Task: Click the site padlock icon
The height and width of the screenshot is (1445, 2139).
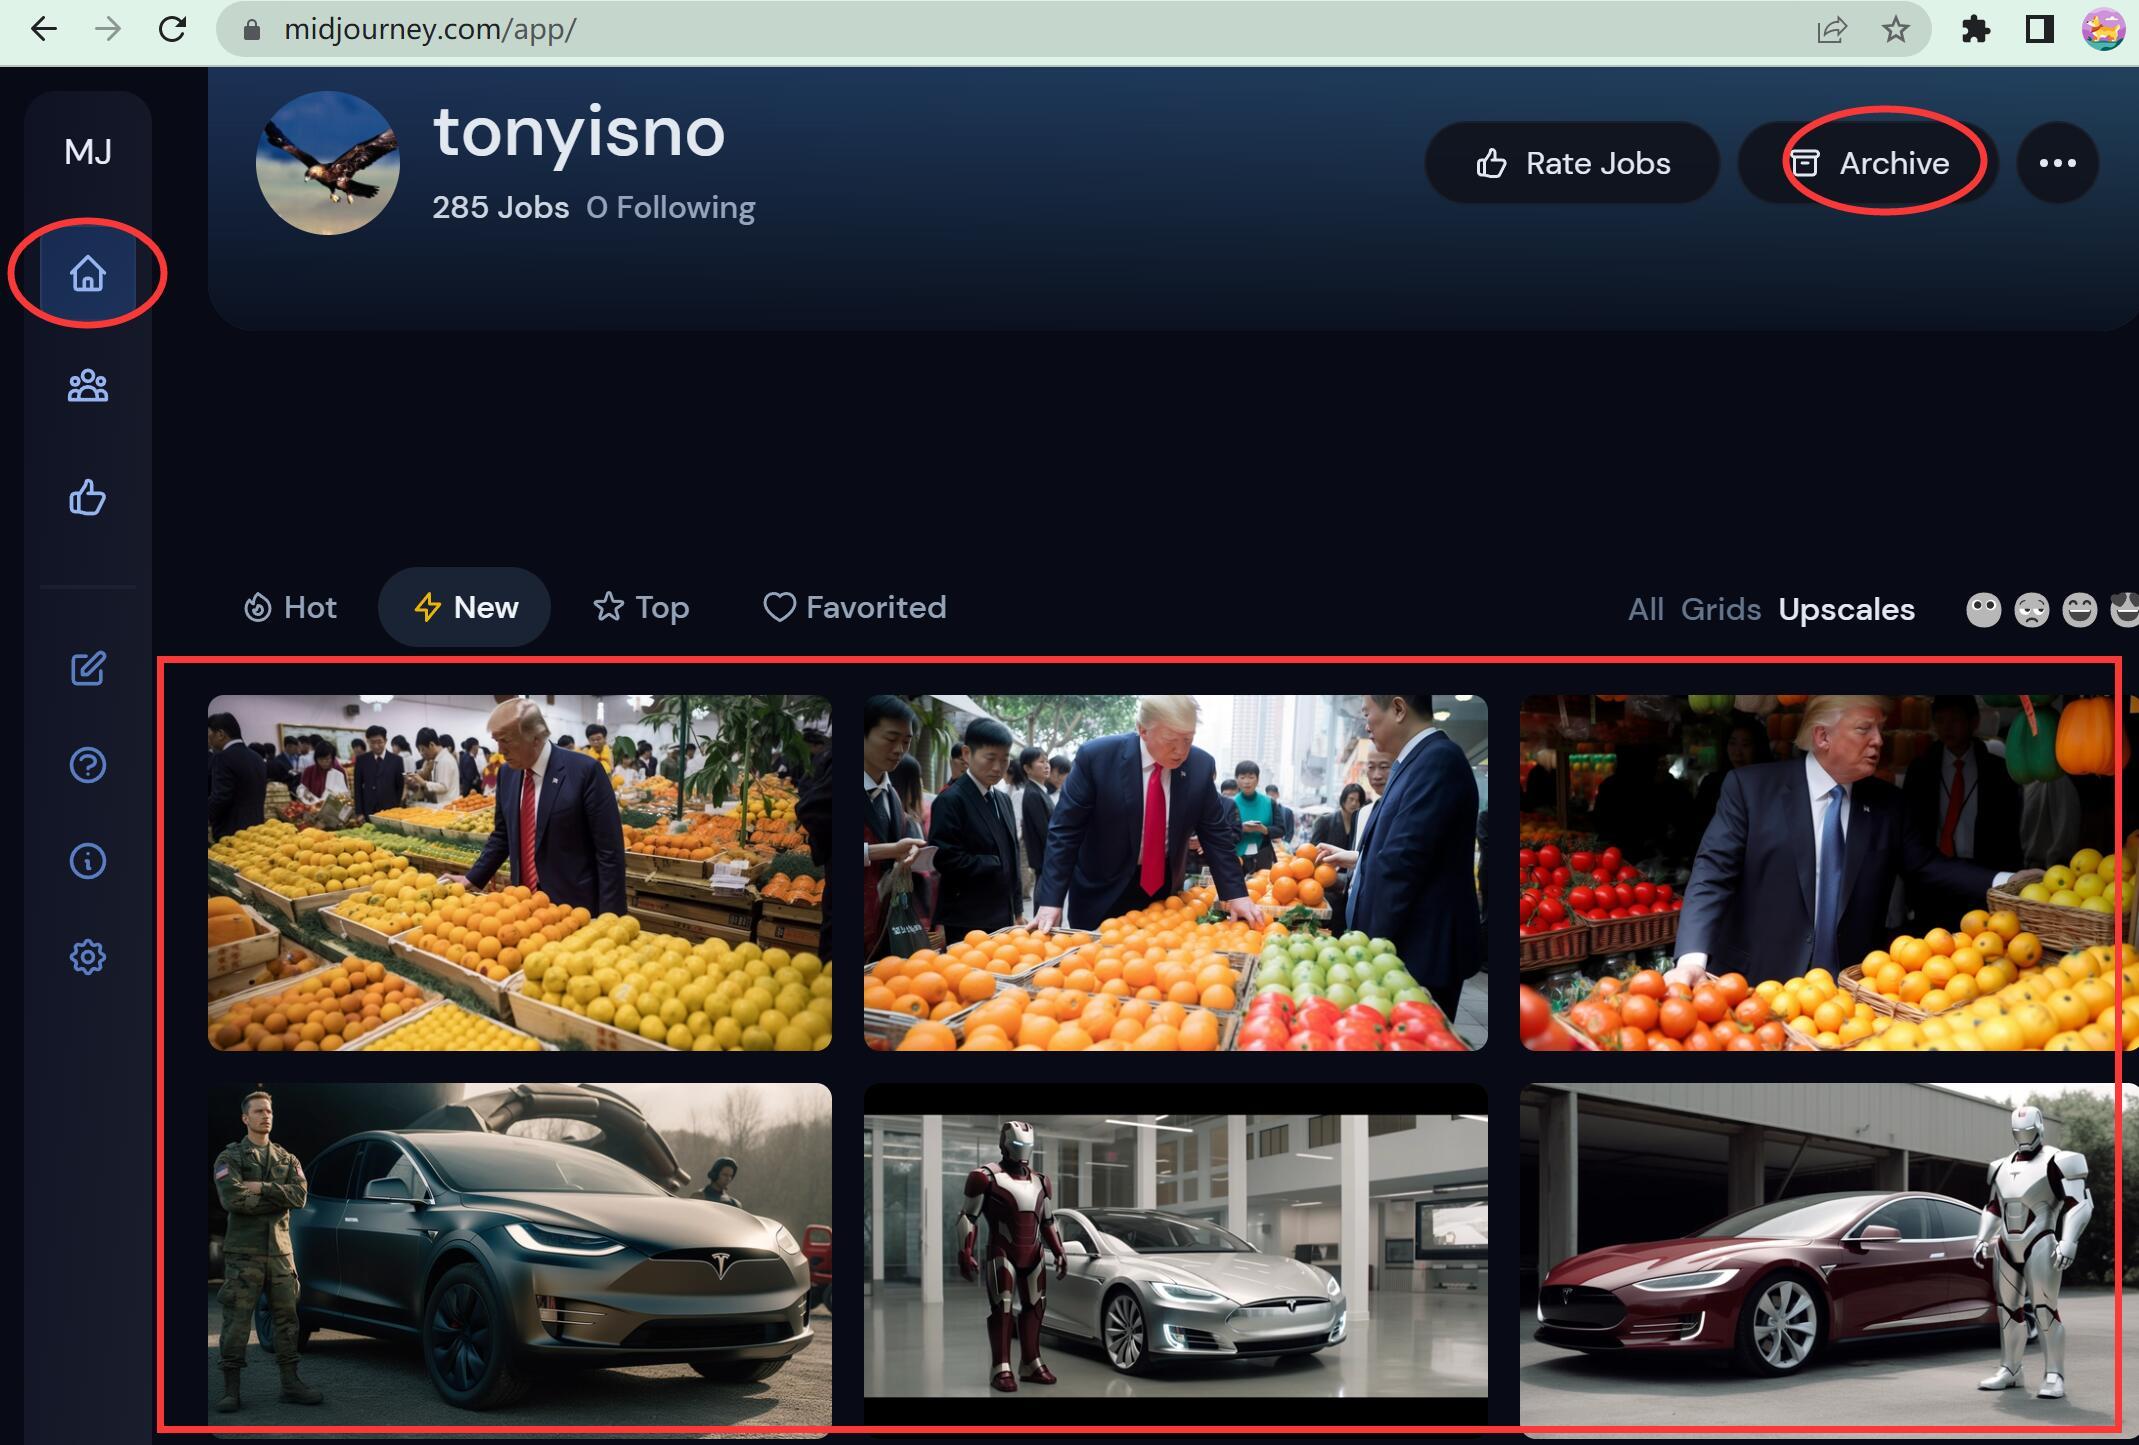Action: [252, 30]
